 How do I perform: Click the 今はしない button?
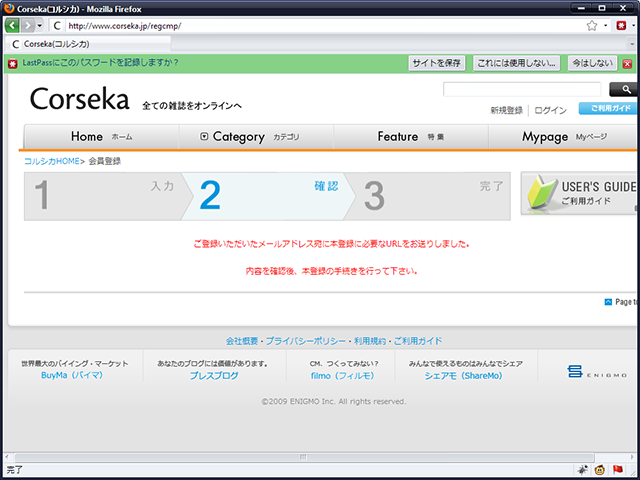tap(592, 63)
